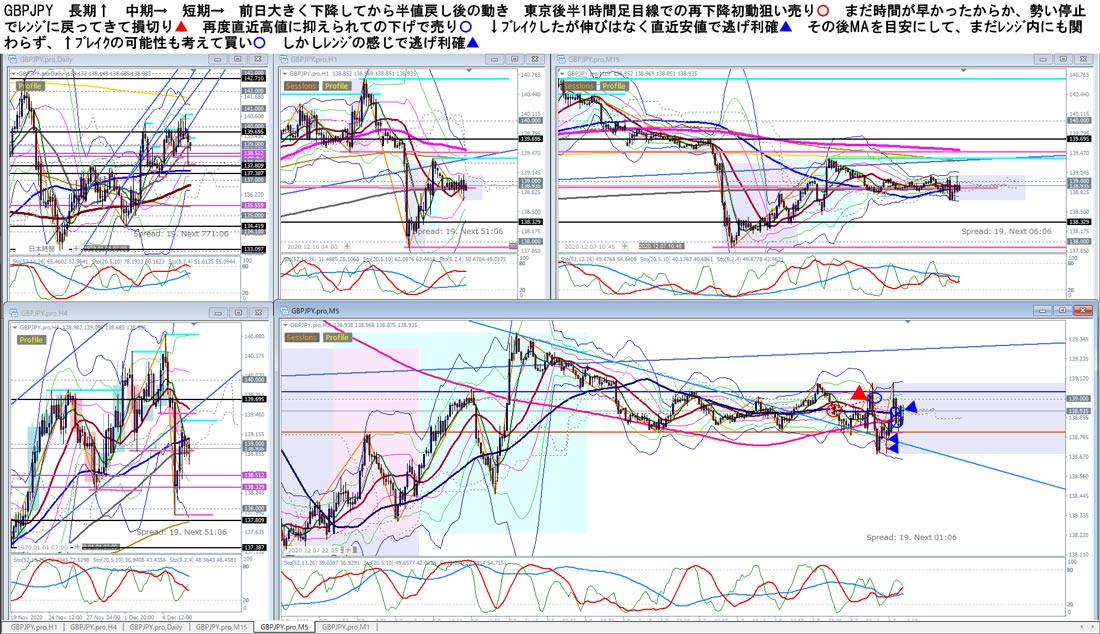Toggle Sessions button in M5 chart
Screen dimensions: 1100x634
point(301,337)
